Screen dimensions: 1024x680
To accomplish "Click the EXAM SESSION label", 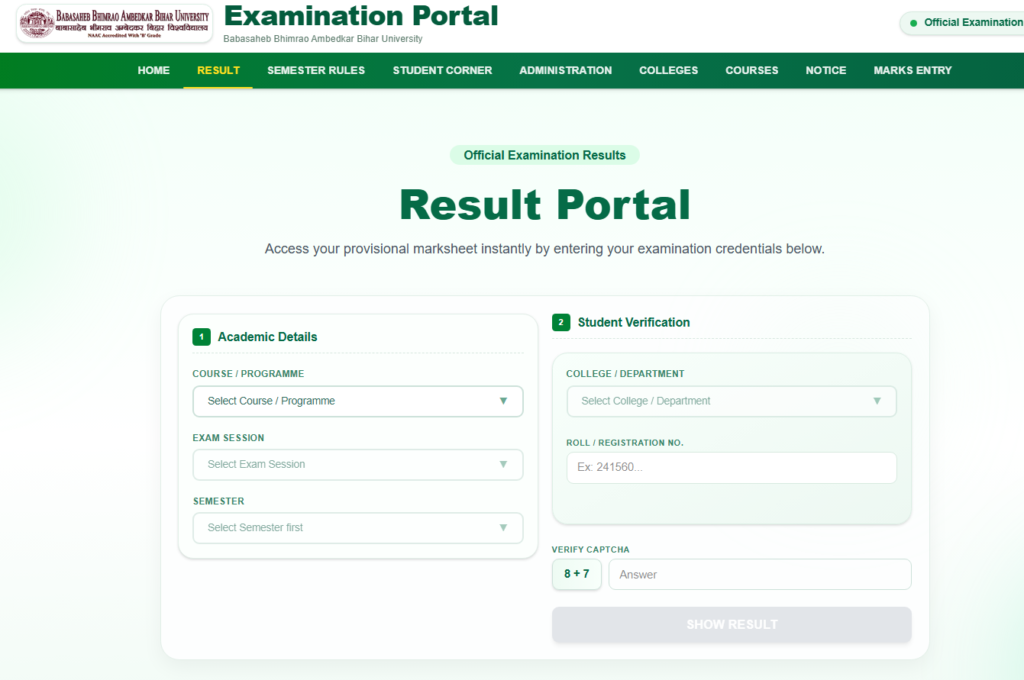I will tap(229, 438).
